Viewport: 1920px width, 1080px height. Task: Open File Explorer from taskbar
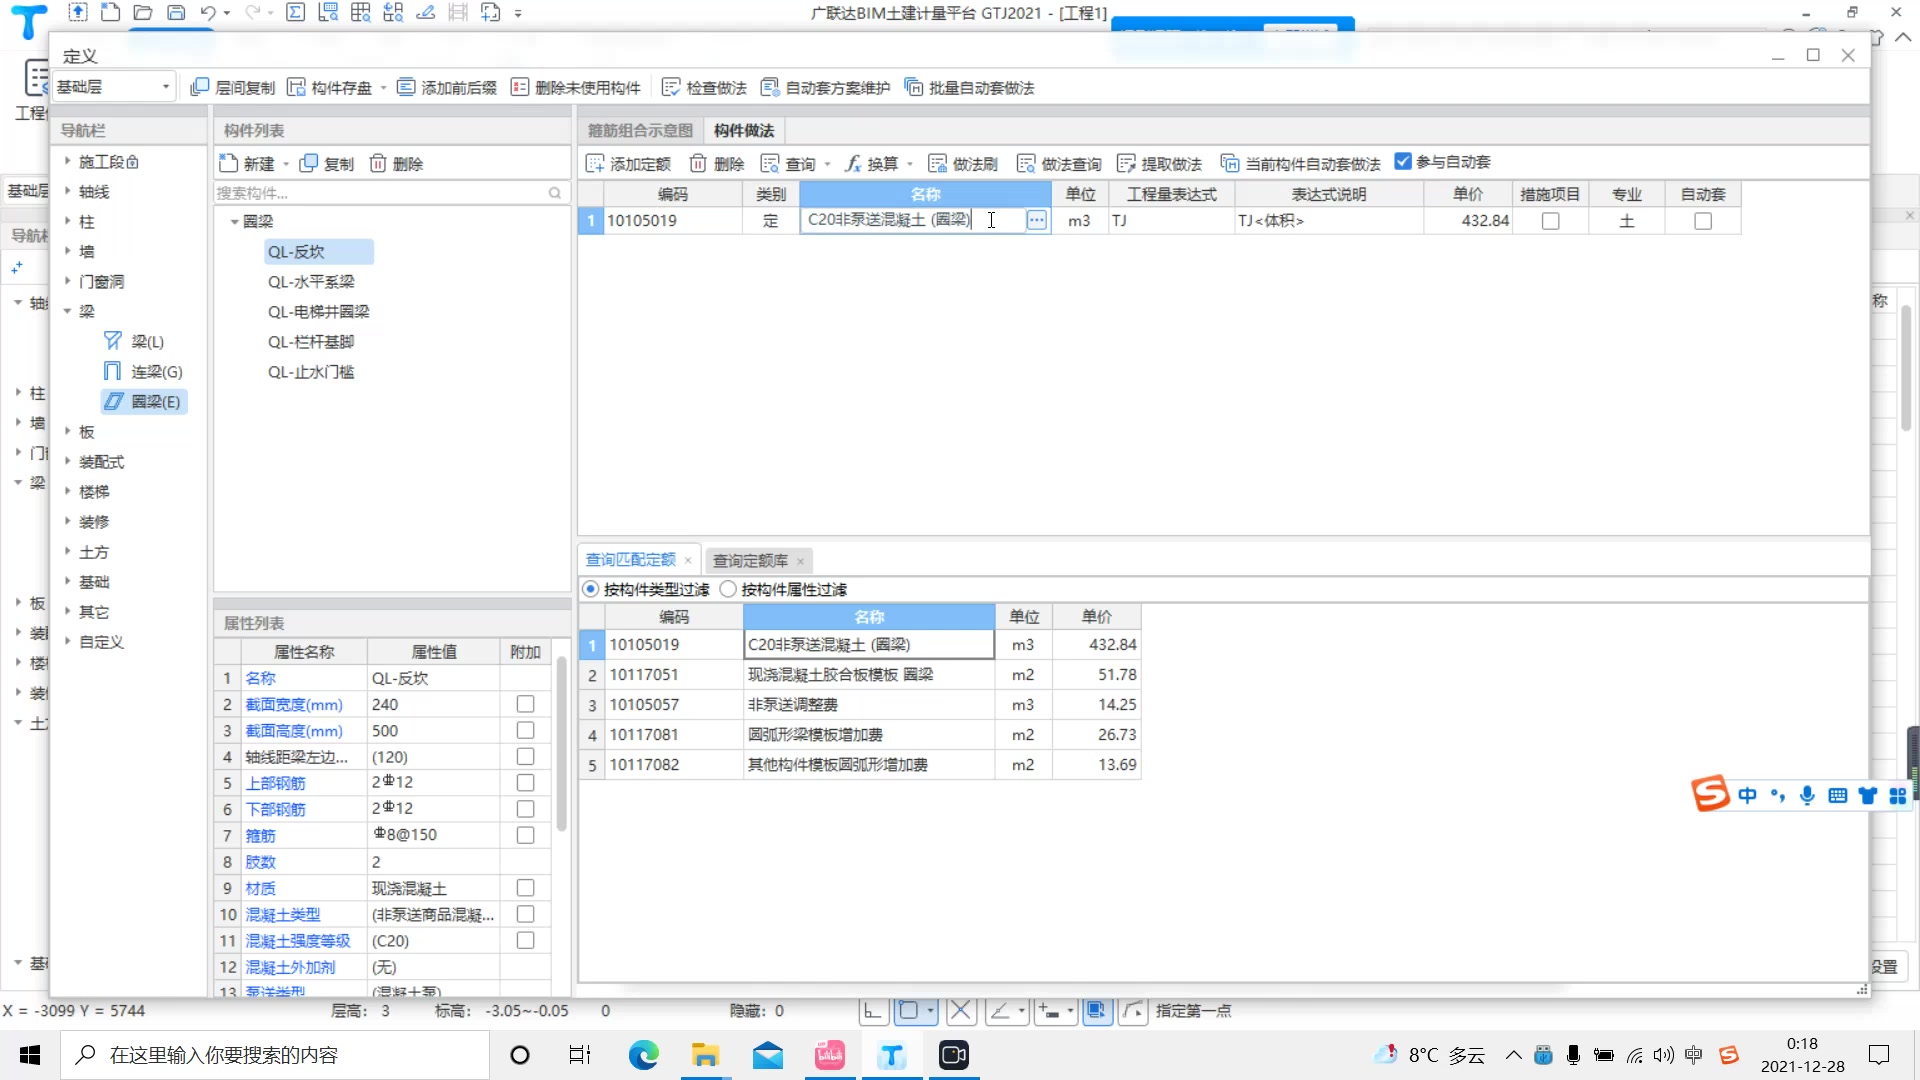pyautogui.click(x=705, y=1055)
